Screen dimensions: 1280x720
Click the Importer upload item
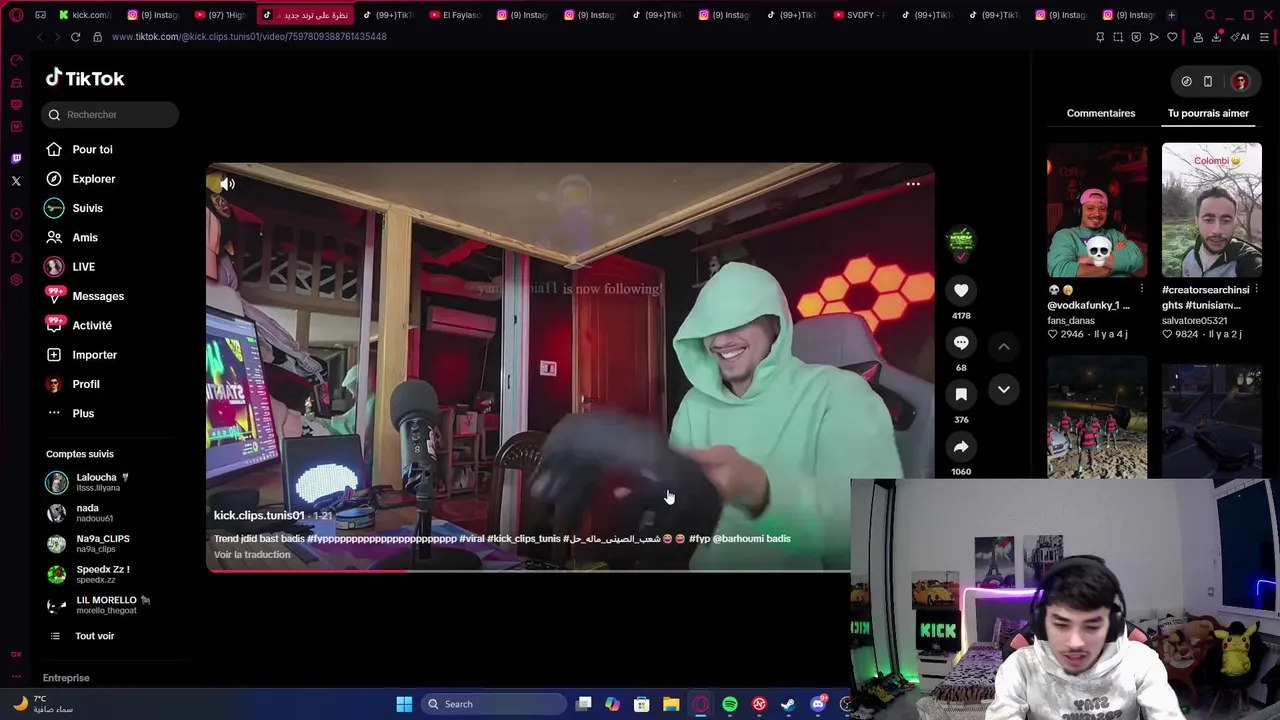point(81,355)
